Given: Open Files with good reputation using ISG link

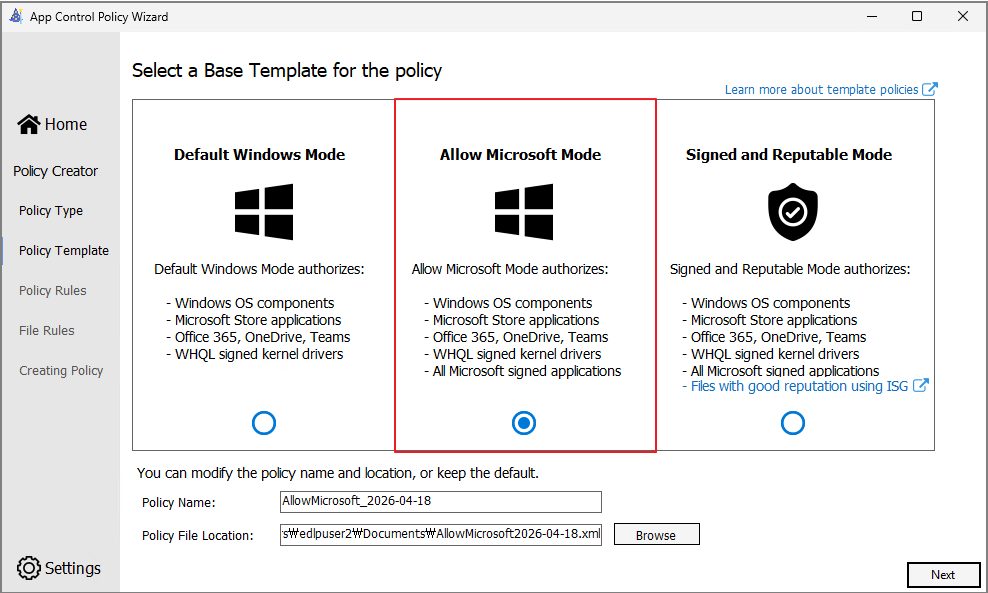Looking at the screenshot, I should click(799, 386).
